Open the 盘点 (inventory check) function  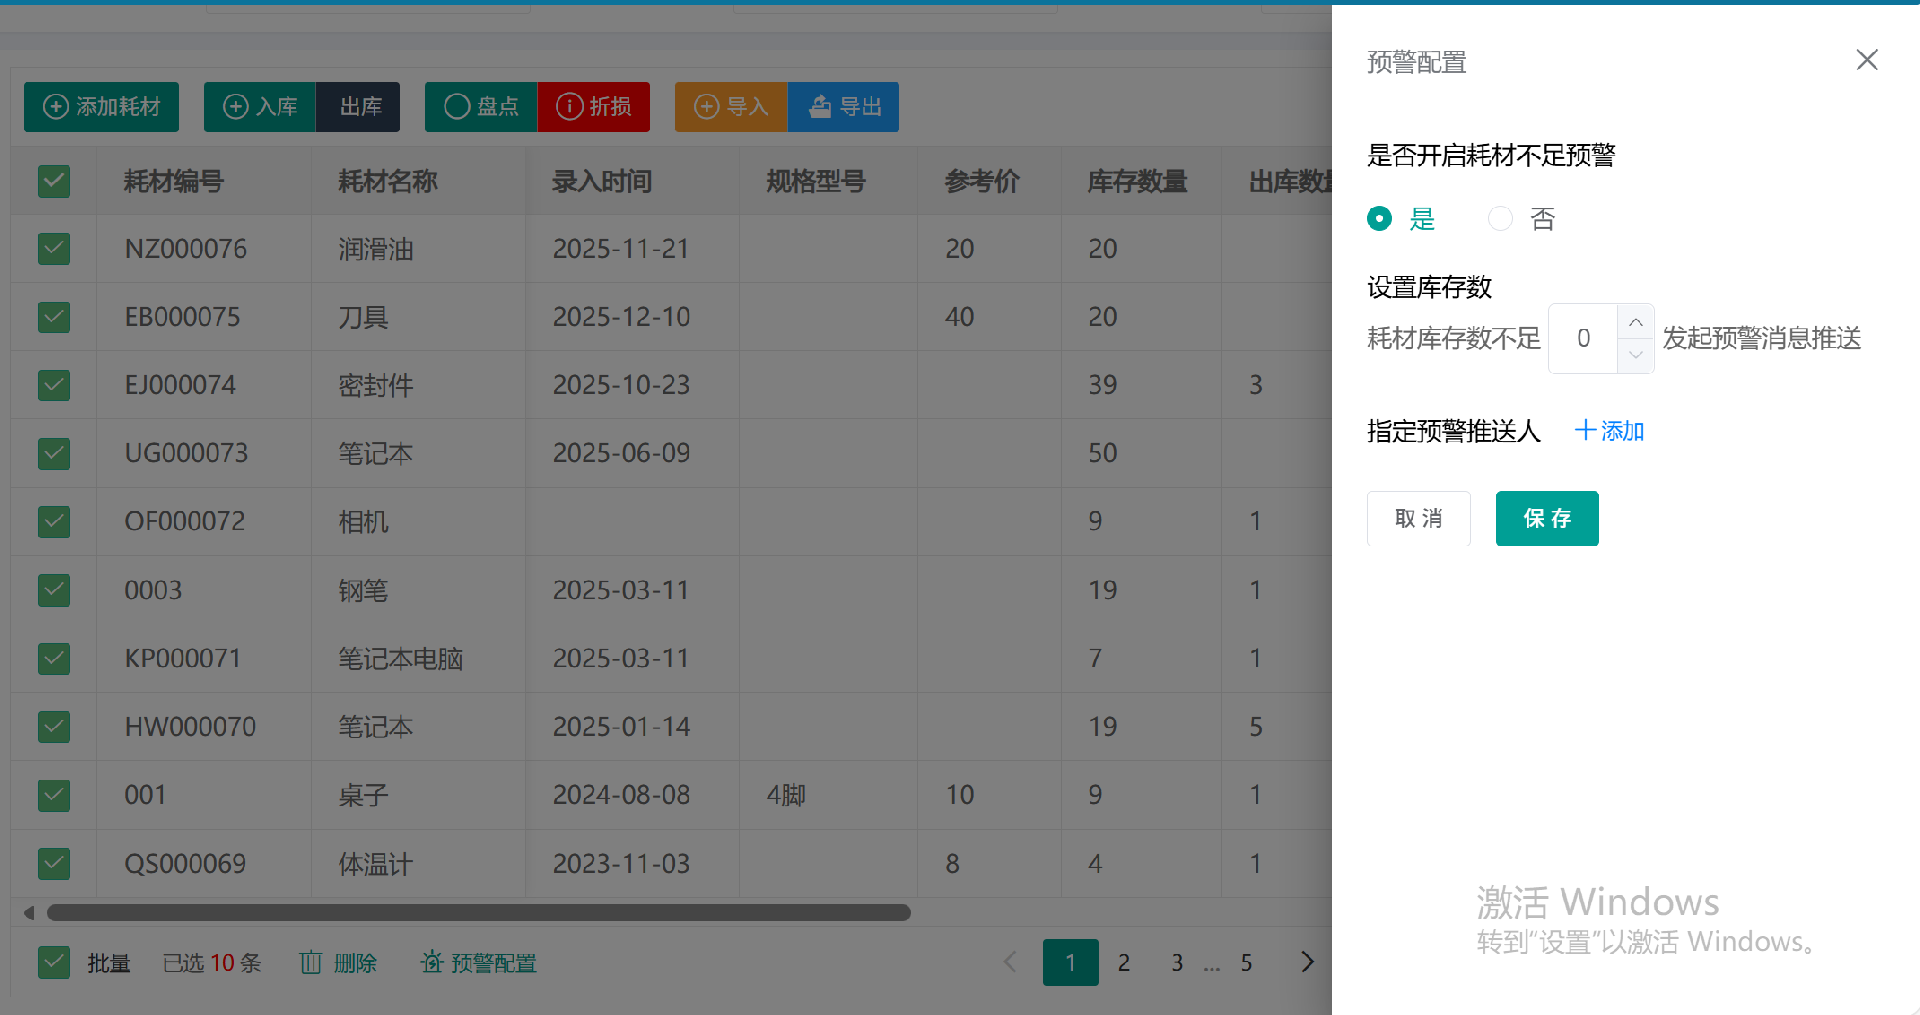(480, 106)
